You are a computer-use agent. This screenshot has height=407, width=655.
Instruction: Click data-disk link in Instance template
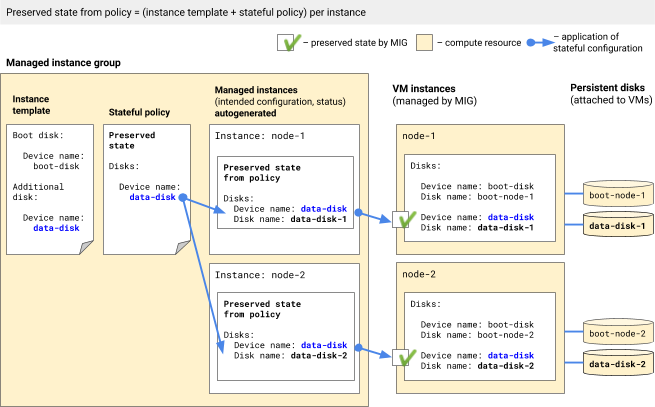[56, 228]
